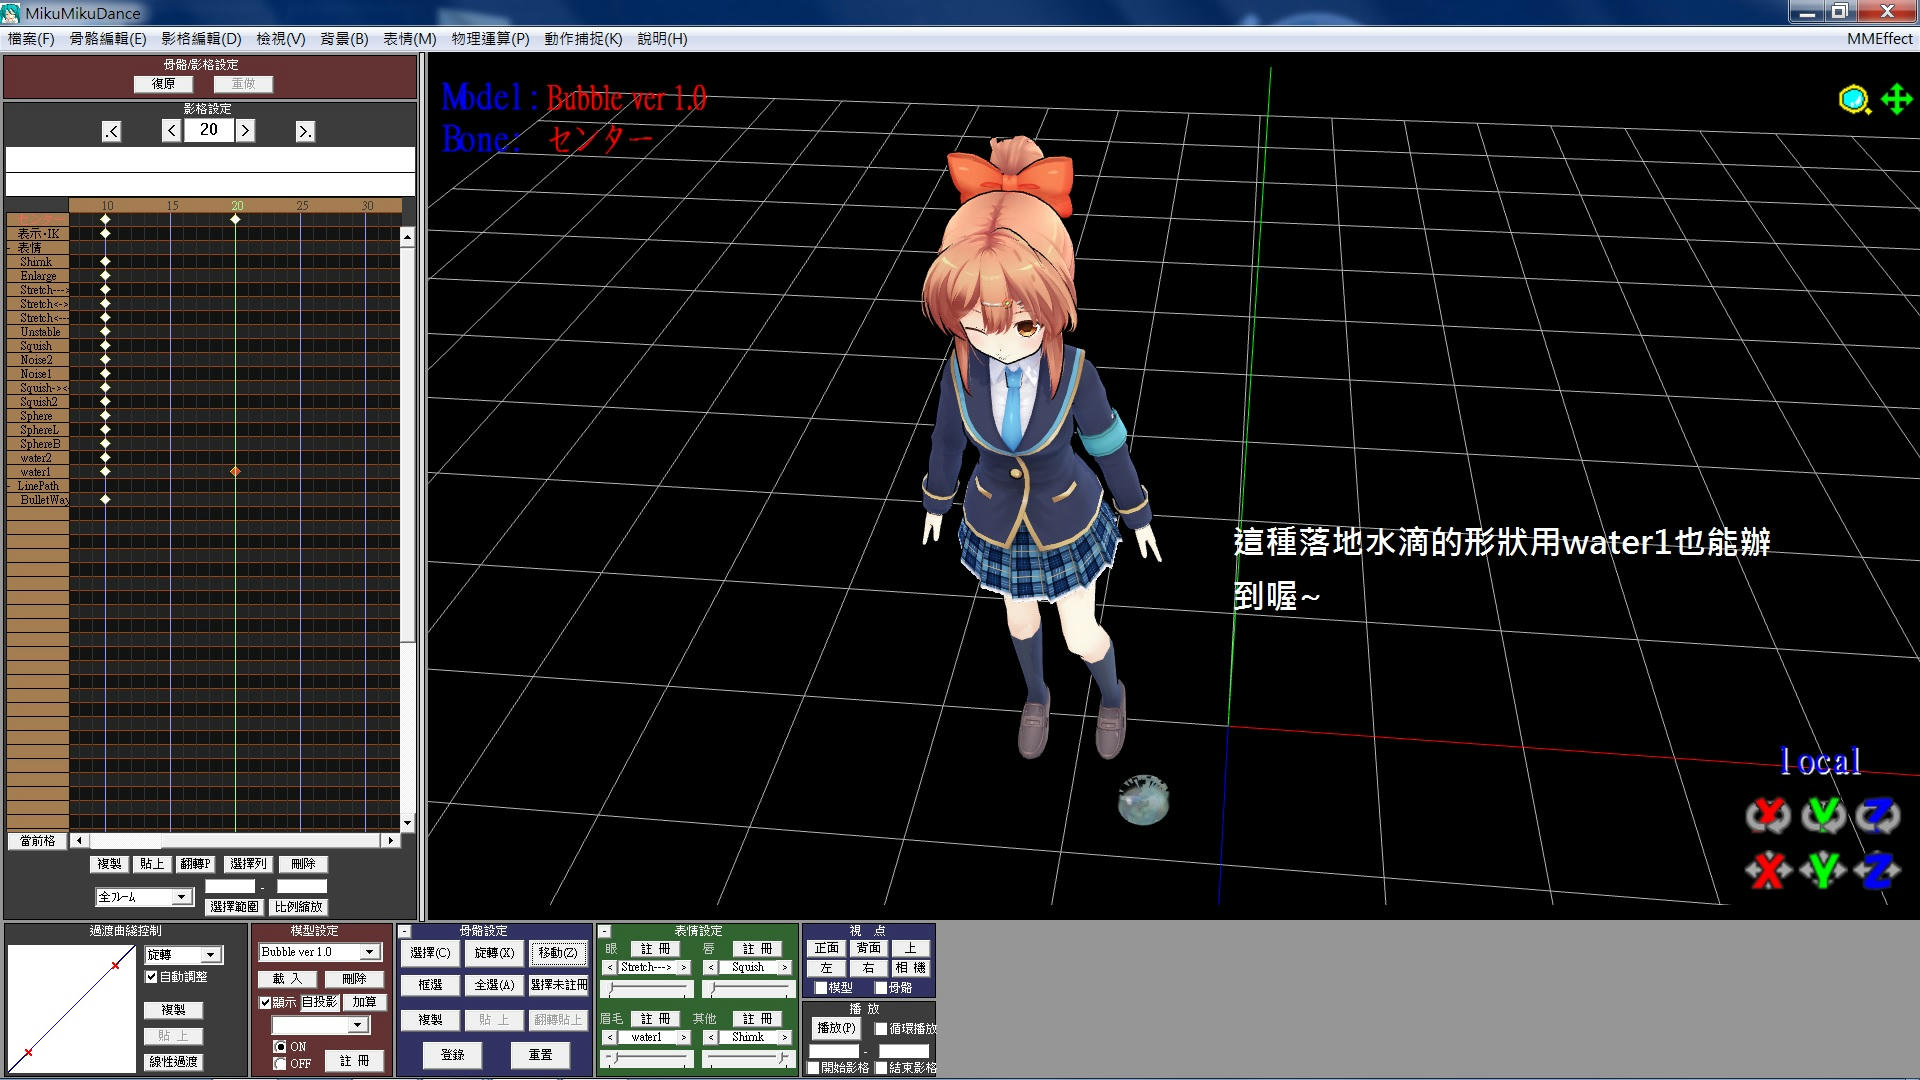This screenshot has width=1920, height=1080.
Task: Open 表情(M) menu
Action: tap(410, 39)
